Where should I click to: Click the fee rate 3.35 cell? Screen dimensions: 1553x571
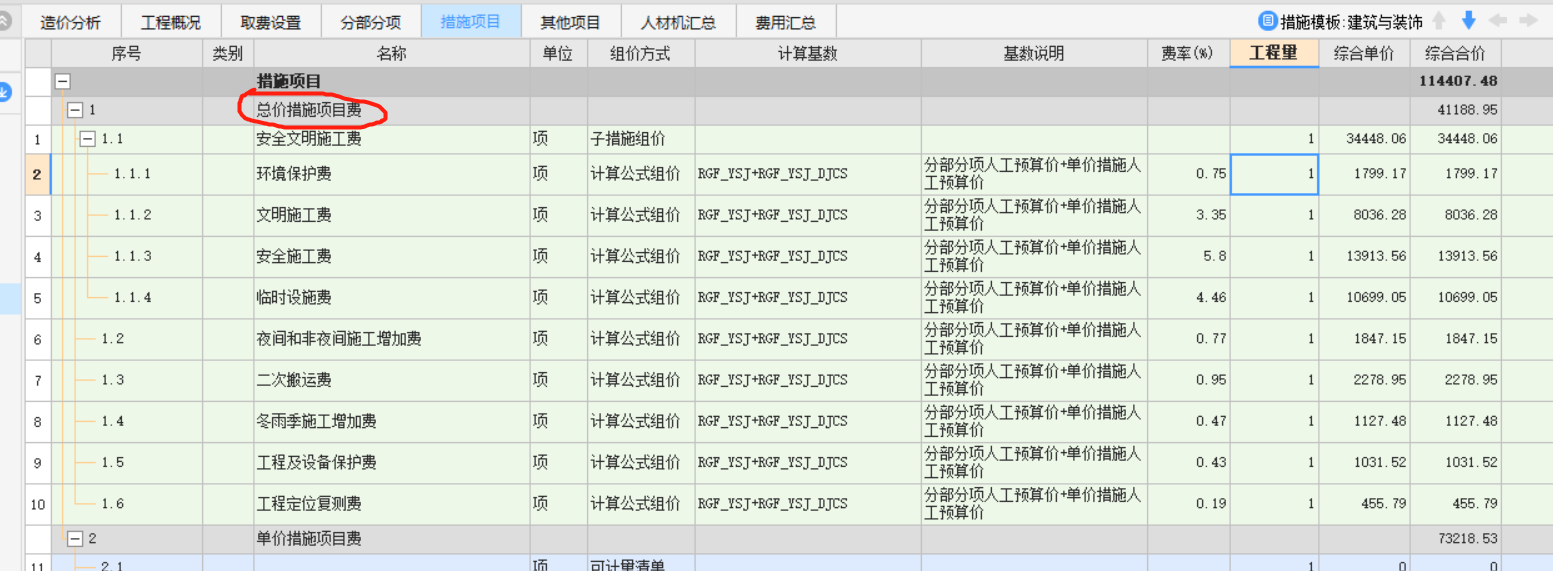pos(1188,215)
